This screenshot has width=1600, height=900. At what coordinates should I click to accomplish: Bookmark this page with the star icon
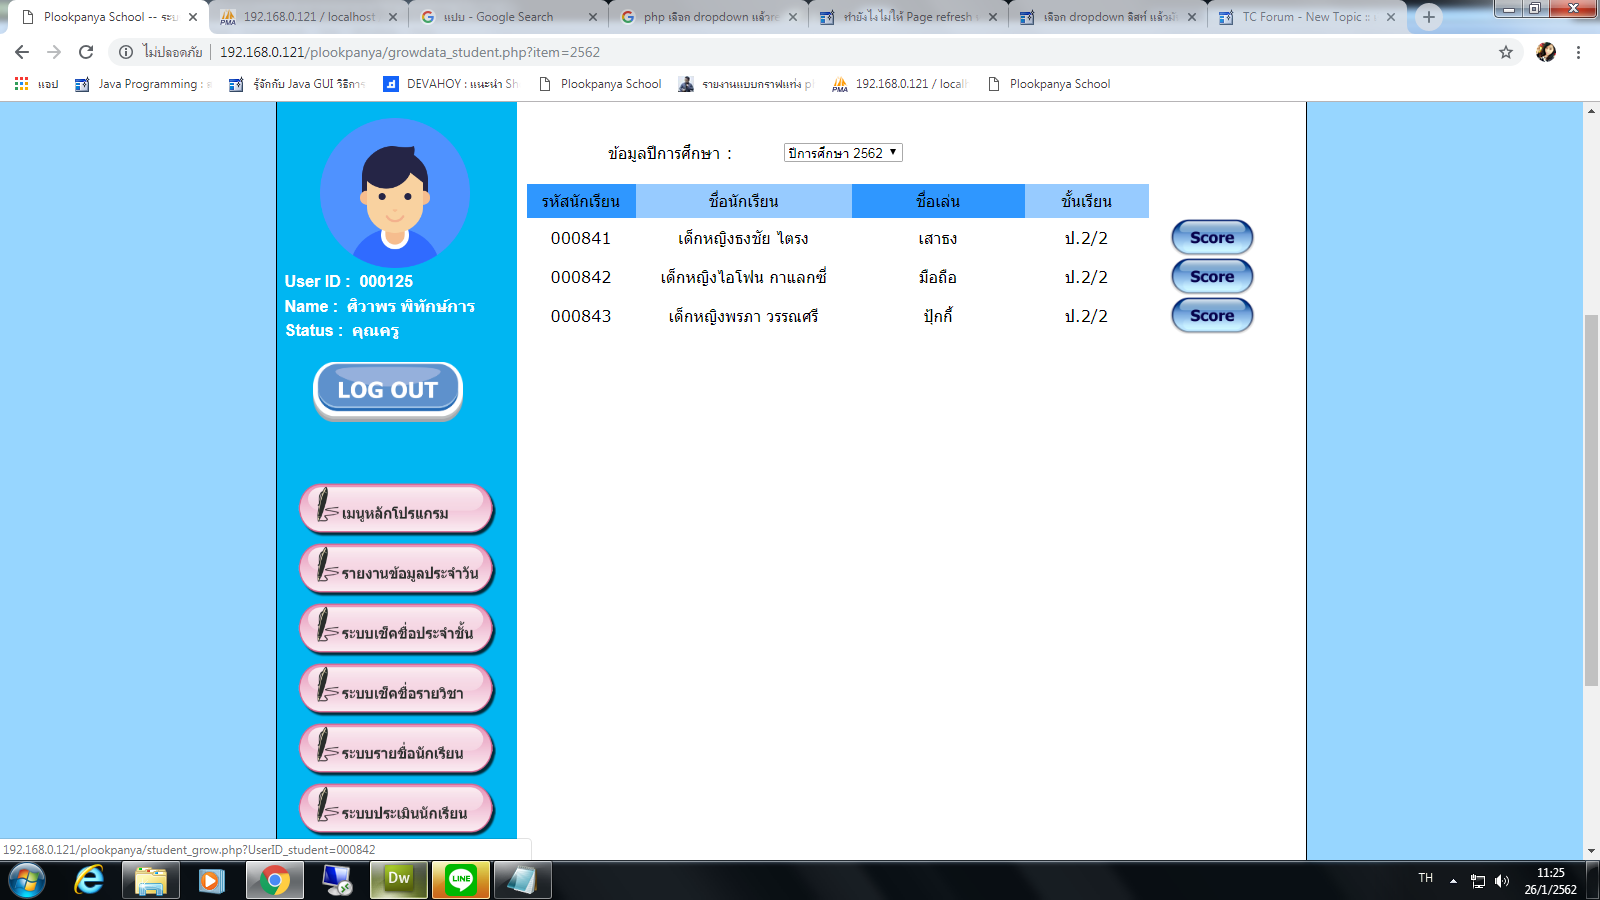click(1506, 52)
